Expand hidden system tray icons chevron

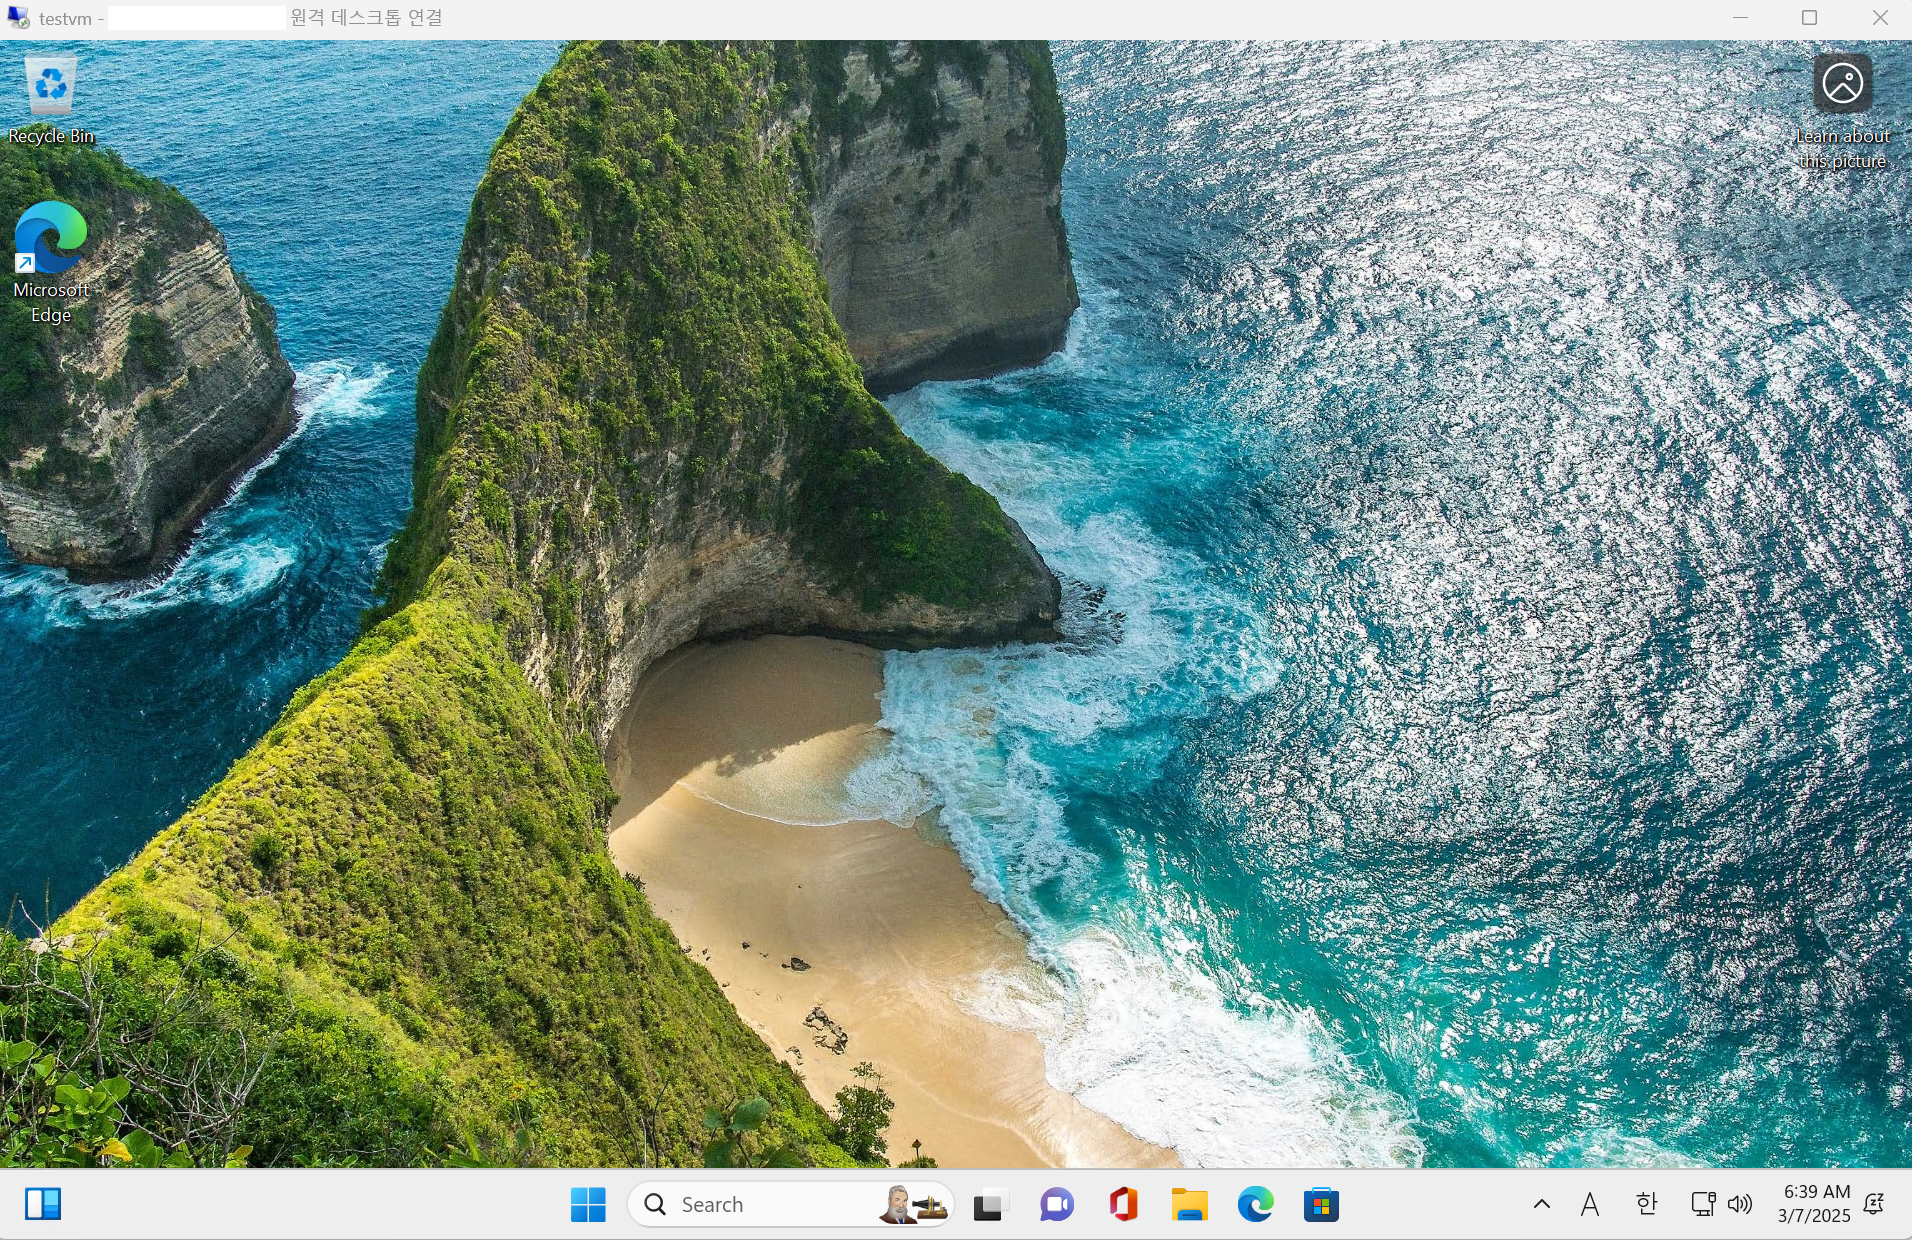(1542, 1204)
